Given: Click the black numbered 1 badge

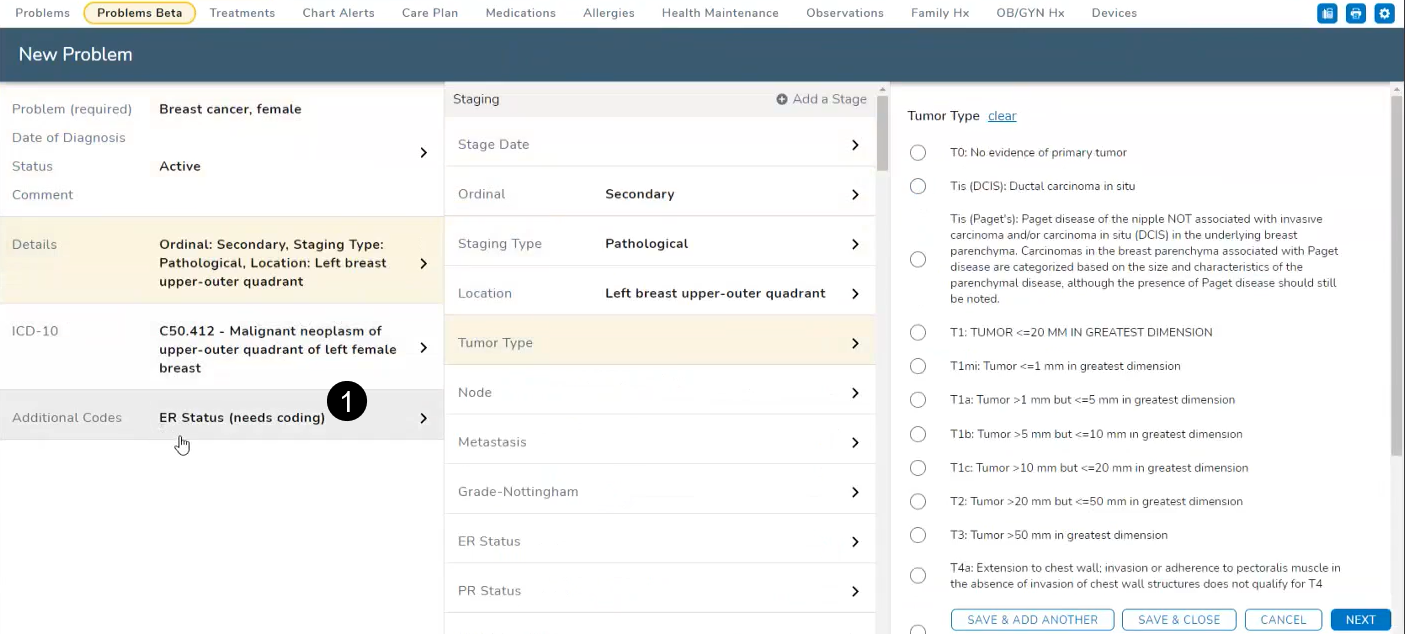Looking at the screenshot, I should pos(347,401).
